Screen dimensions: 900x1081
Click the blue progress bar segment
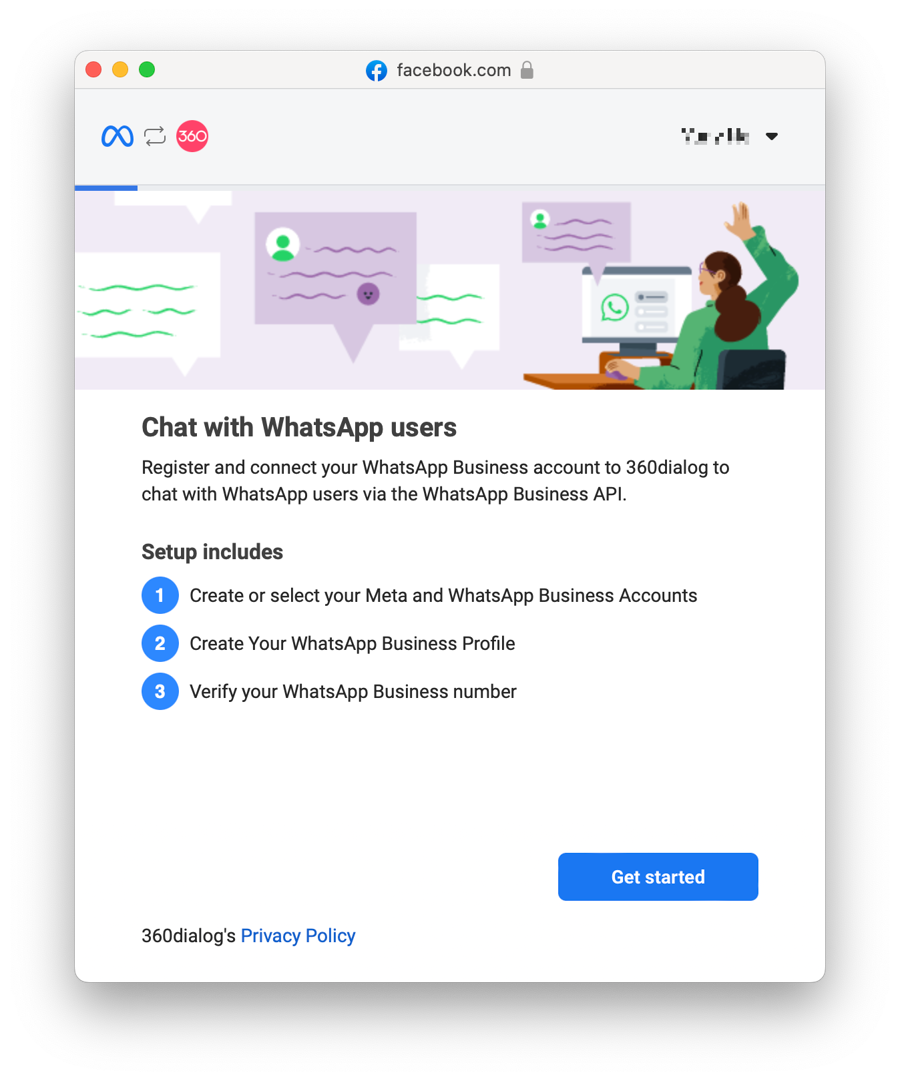[x=106, y=188]
